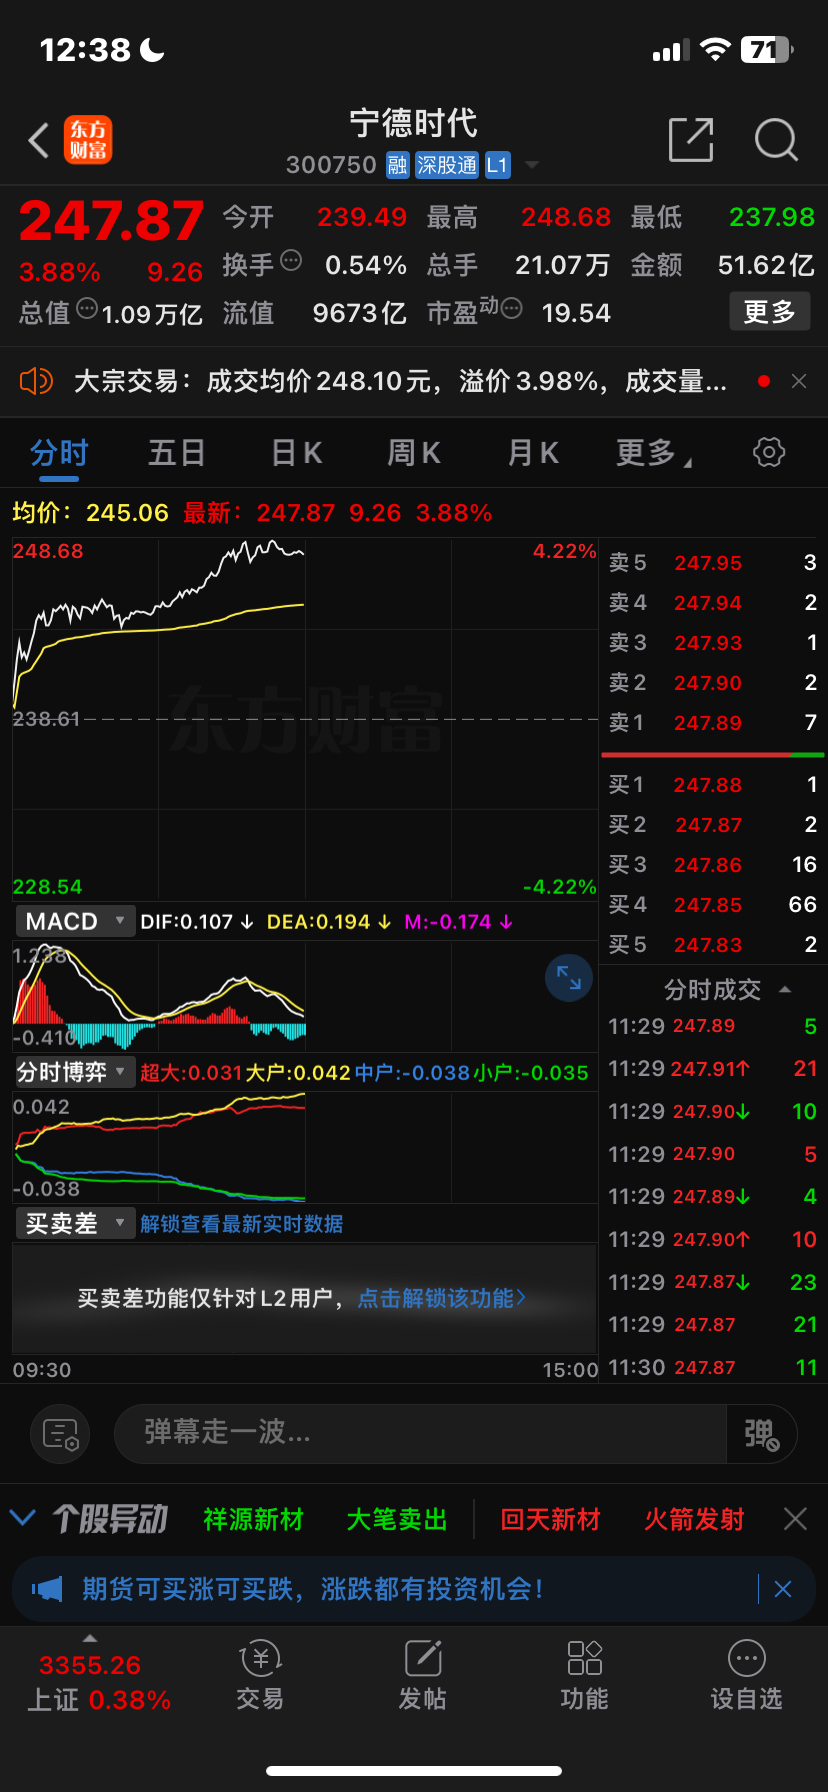The width and height of the screenshot is (828, 1792).
Task: Switch to the 月K tab
Action: tap(533, 453)
